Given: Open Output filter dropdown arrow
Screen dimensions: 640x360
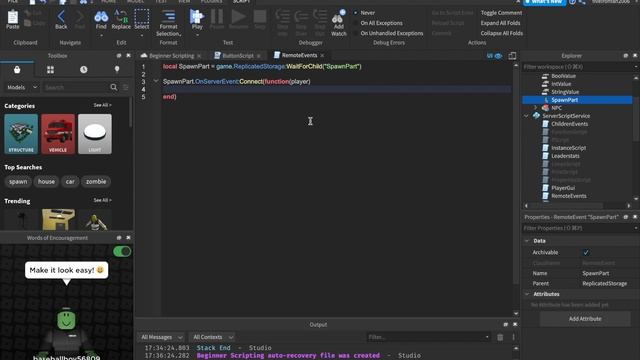Looking at the screenshot, I should tap(487, 337).
